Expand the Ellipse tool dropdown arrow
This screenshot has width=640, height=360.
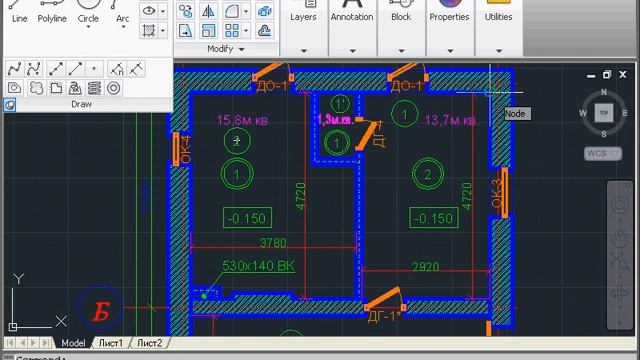tap(162, 11)
